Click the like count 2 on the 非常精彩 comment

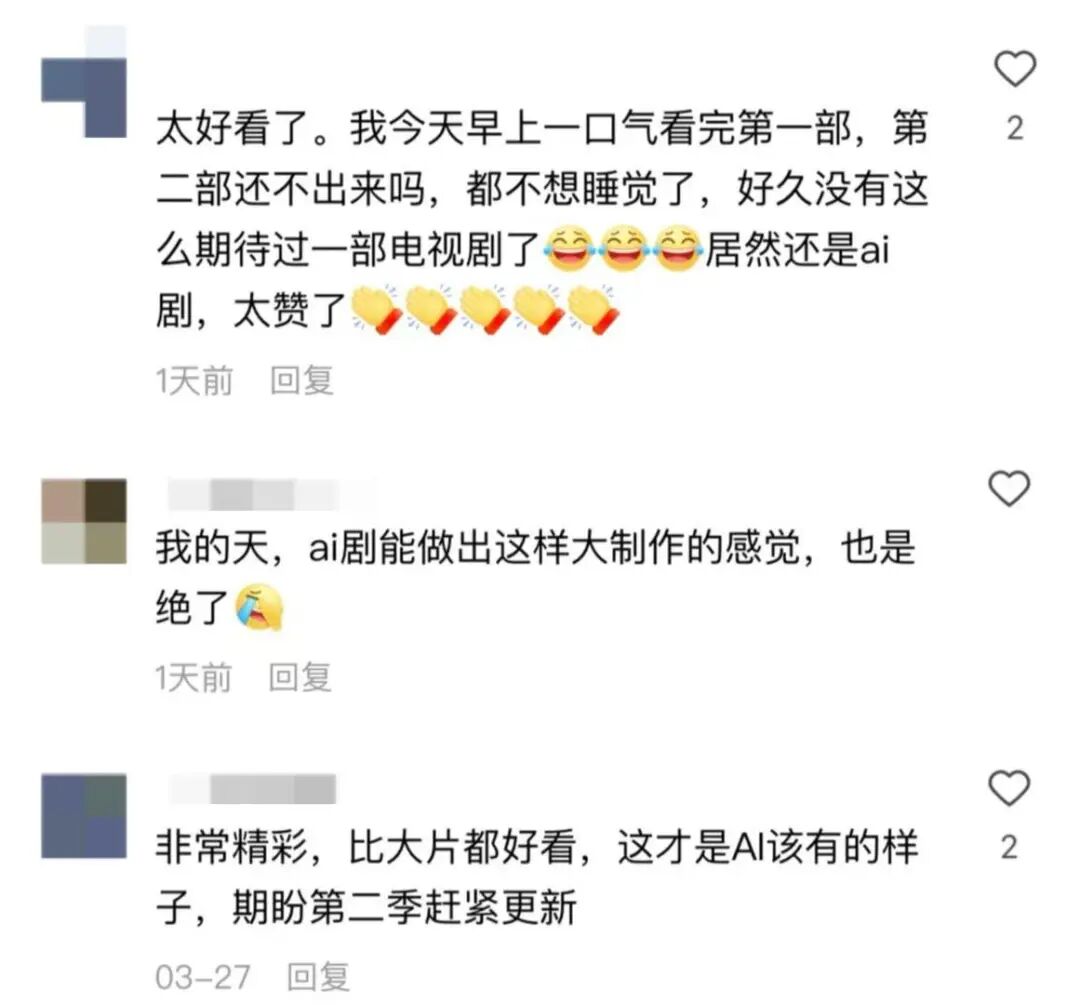(x=1009, y=848)
